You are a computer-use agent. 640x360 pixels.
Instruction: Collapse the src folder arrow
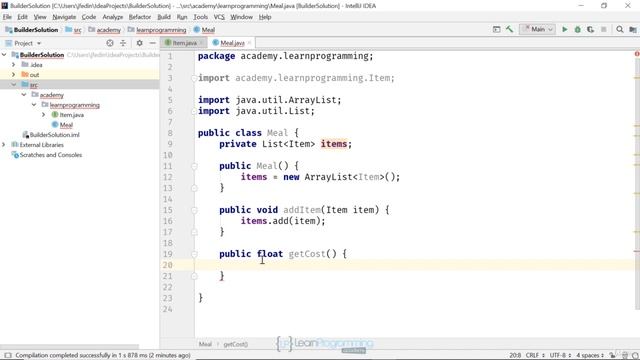point(14,84)
